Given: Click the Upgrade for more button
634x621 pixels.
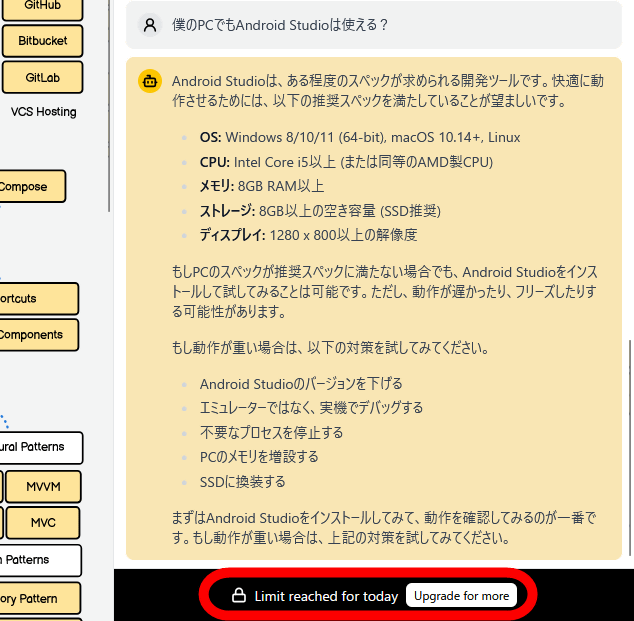Looking at the screenshot, I should tap(461, 596).
